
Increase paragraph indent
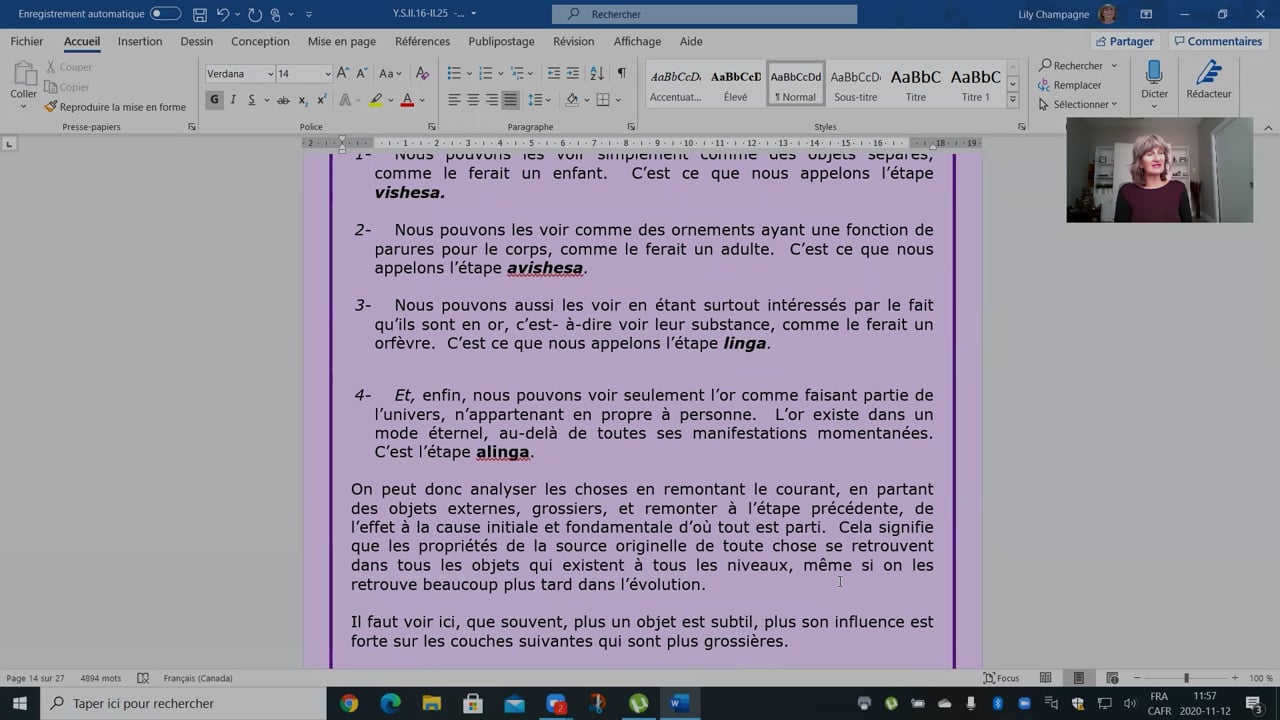572,73
